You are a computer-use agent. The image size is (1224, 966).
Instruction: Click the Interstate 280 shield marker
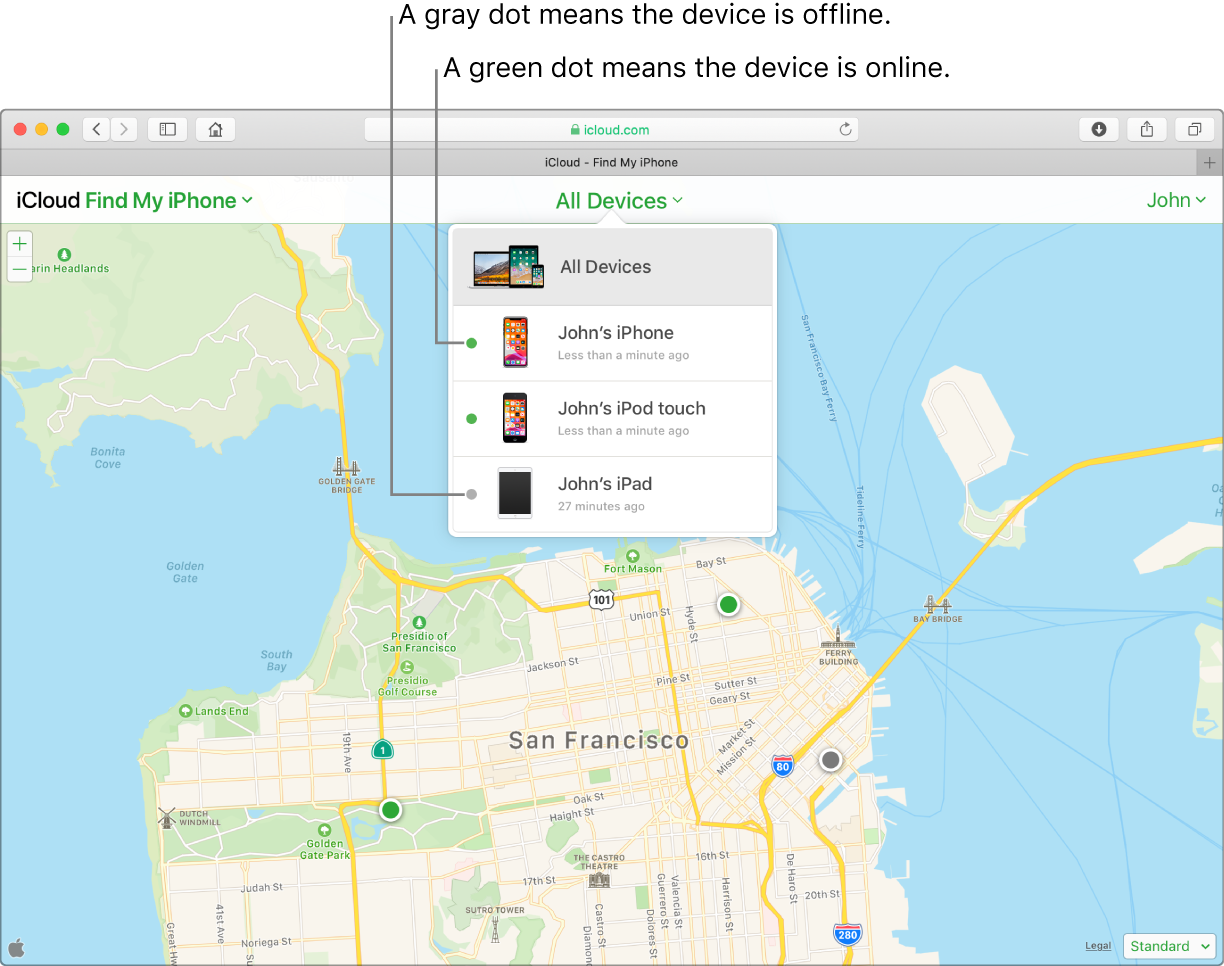[x=847, y=935]
